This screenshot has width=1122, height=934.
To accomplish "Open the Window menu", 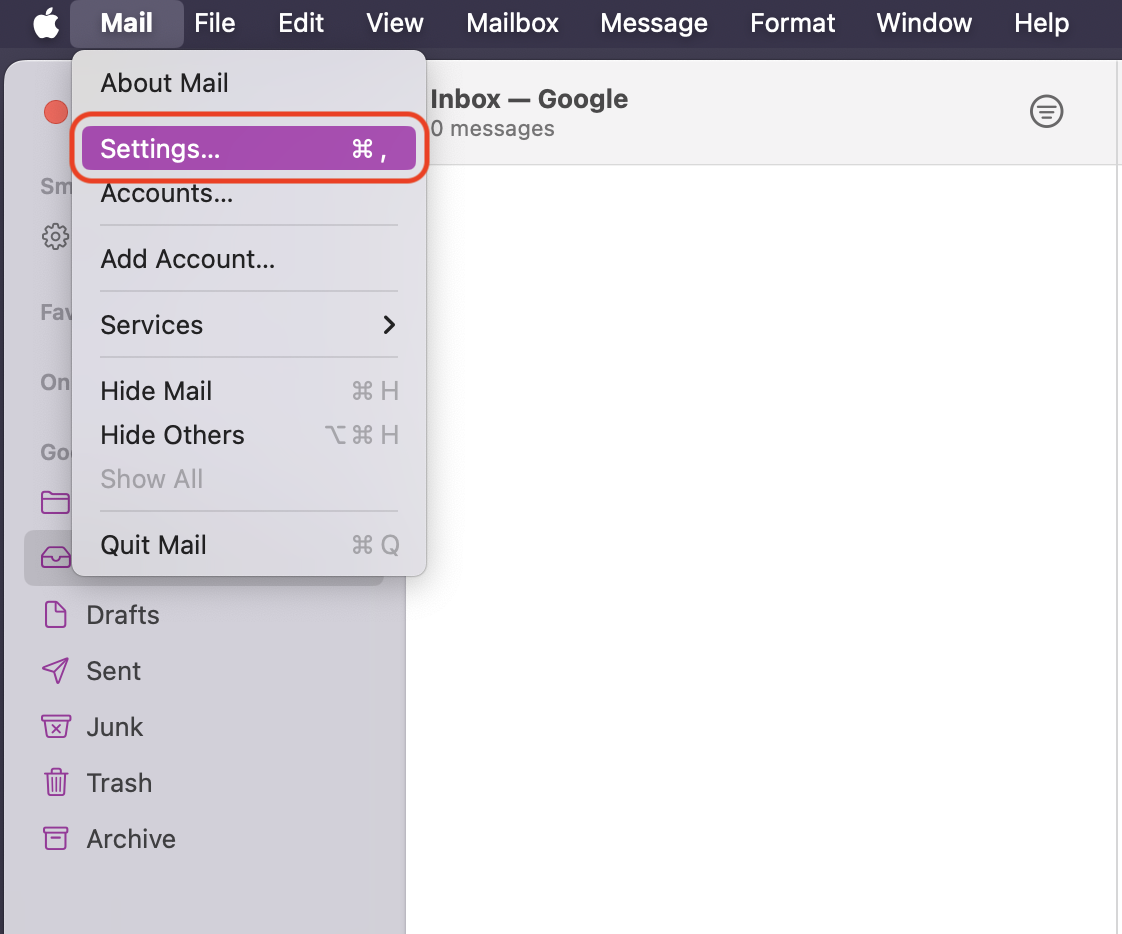I will pos(925,24).
